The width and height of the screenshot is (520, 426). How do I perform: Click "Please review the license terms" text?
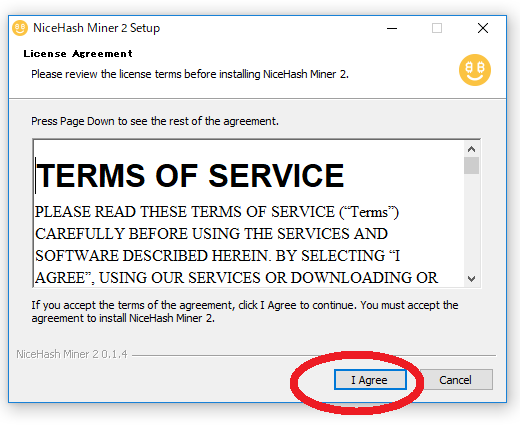pos(190,74)
